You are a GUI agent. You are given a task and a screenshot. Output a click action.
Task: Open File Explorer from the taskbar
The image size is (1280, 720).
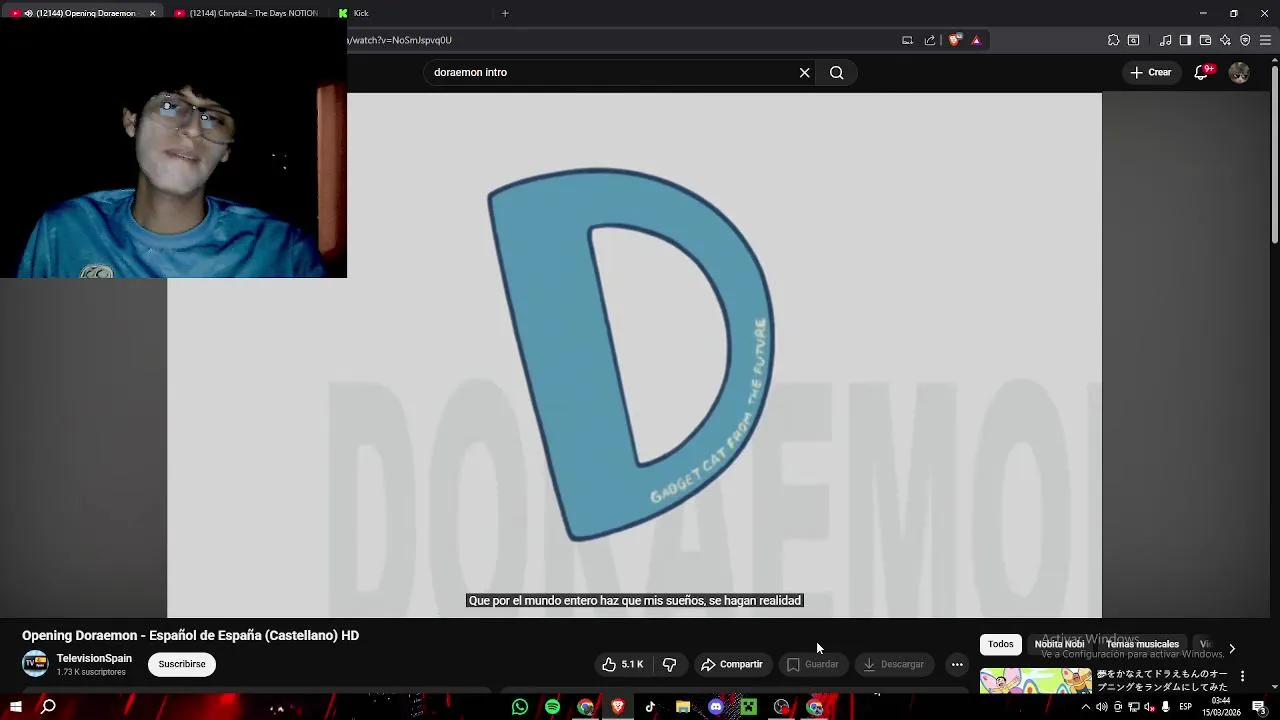(x=683, y=707)
